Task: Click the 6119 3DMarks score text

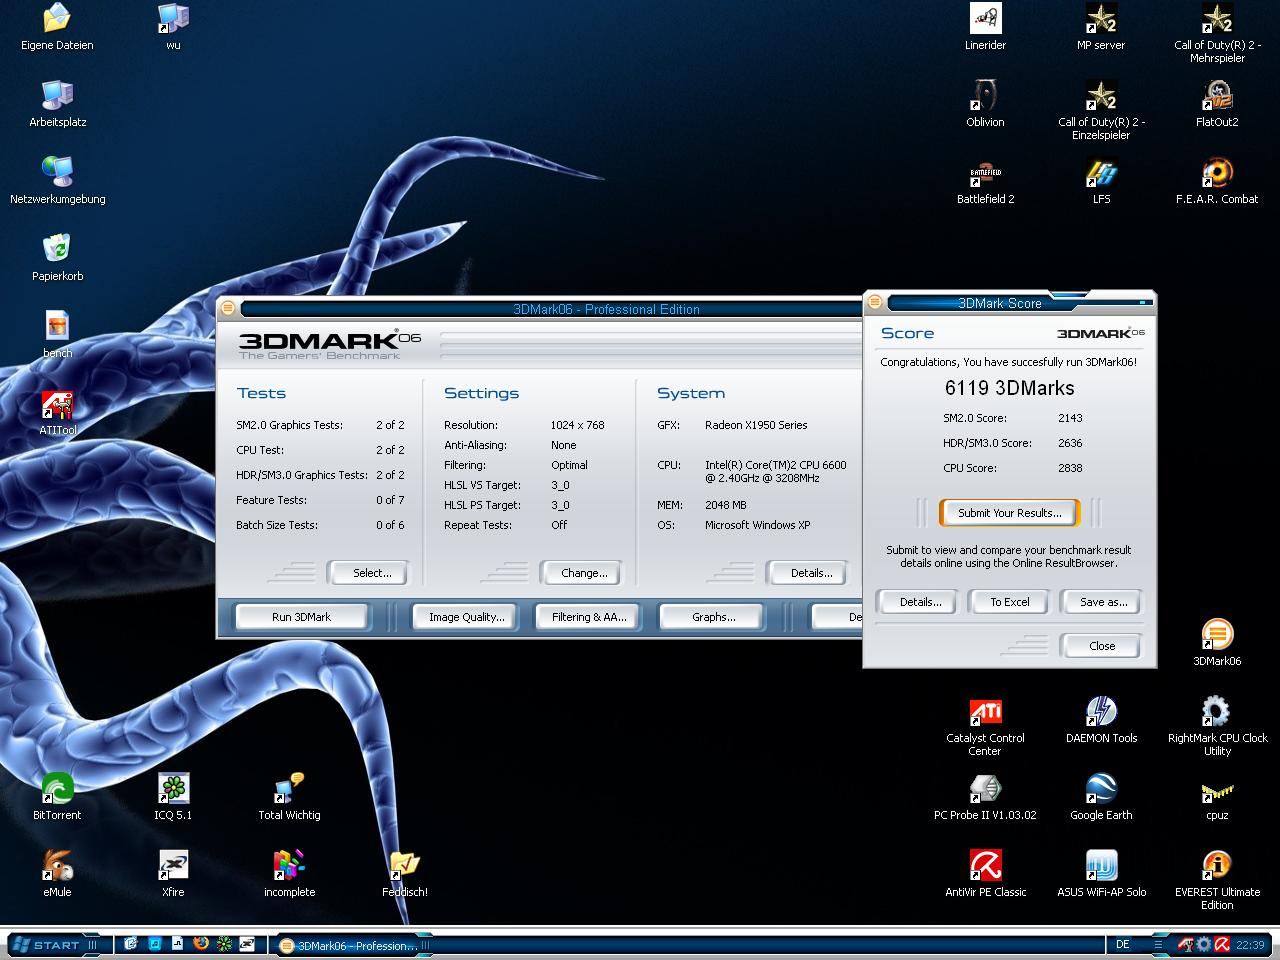Action: coord(1009,388)
